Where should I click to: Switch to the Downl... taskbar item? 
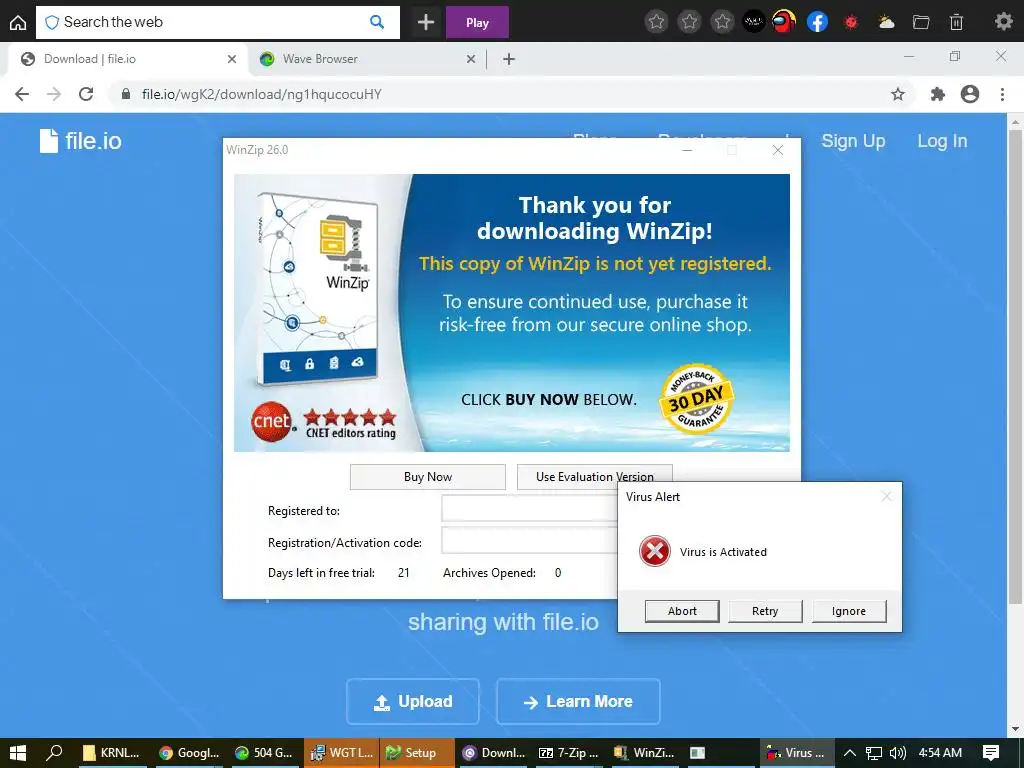(492, 753)
